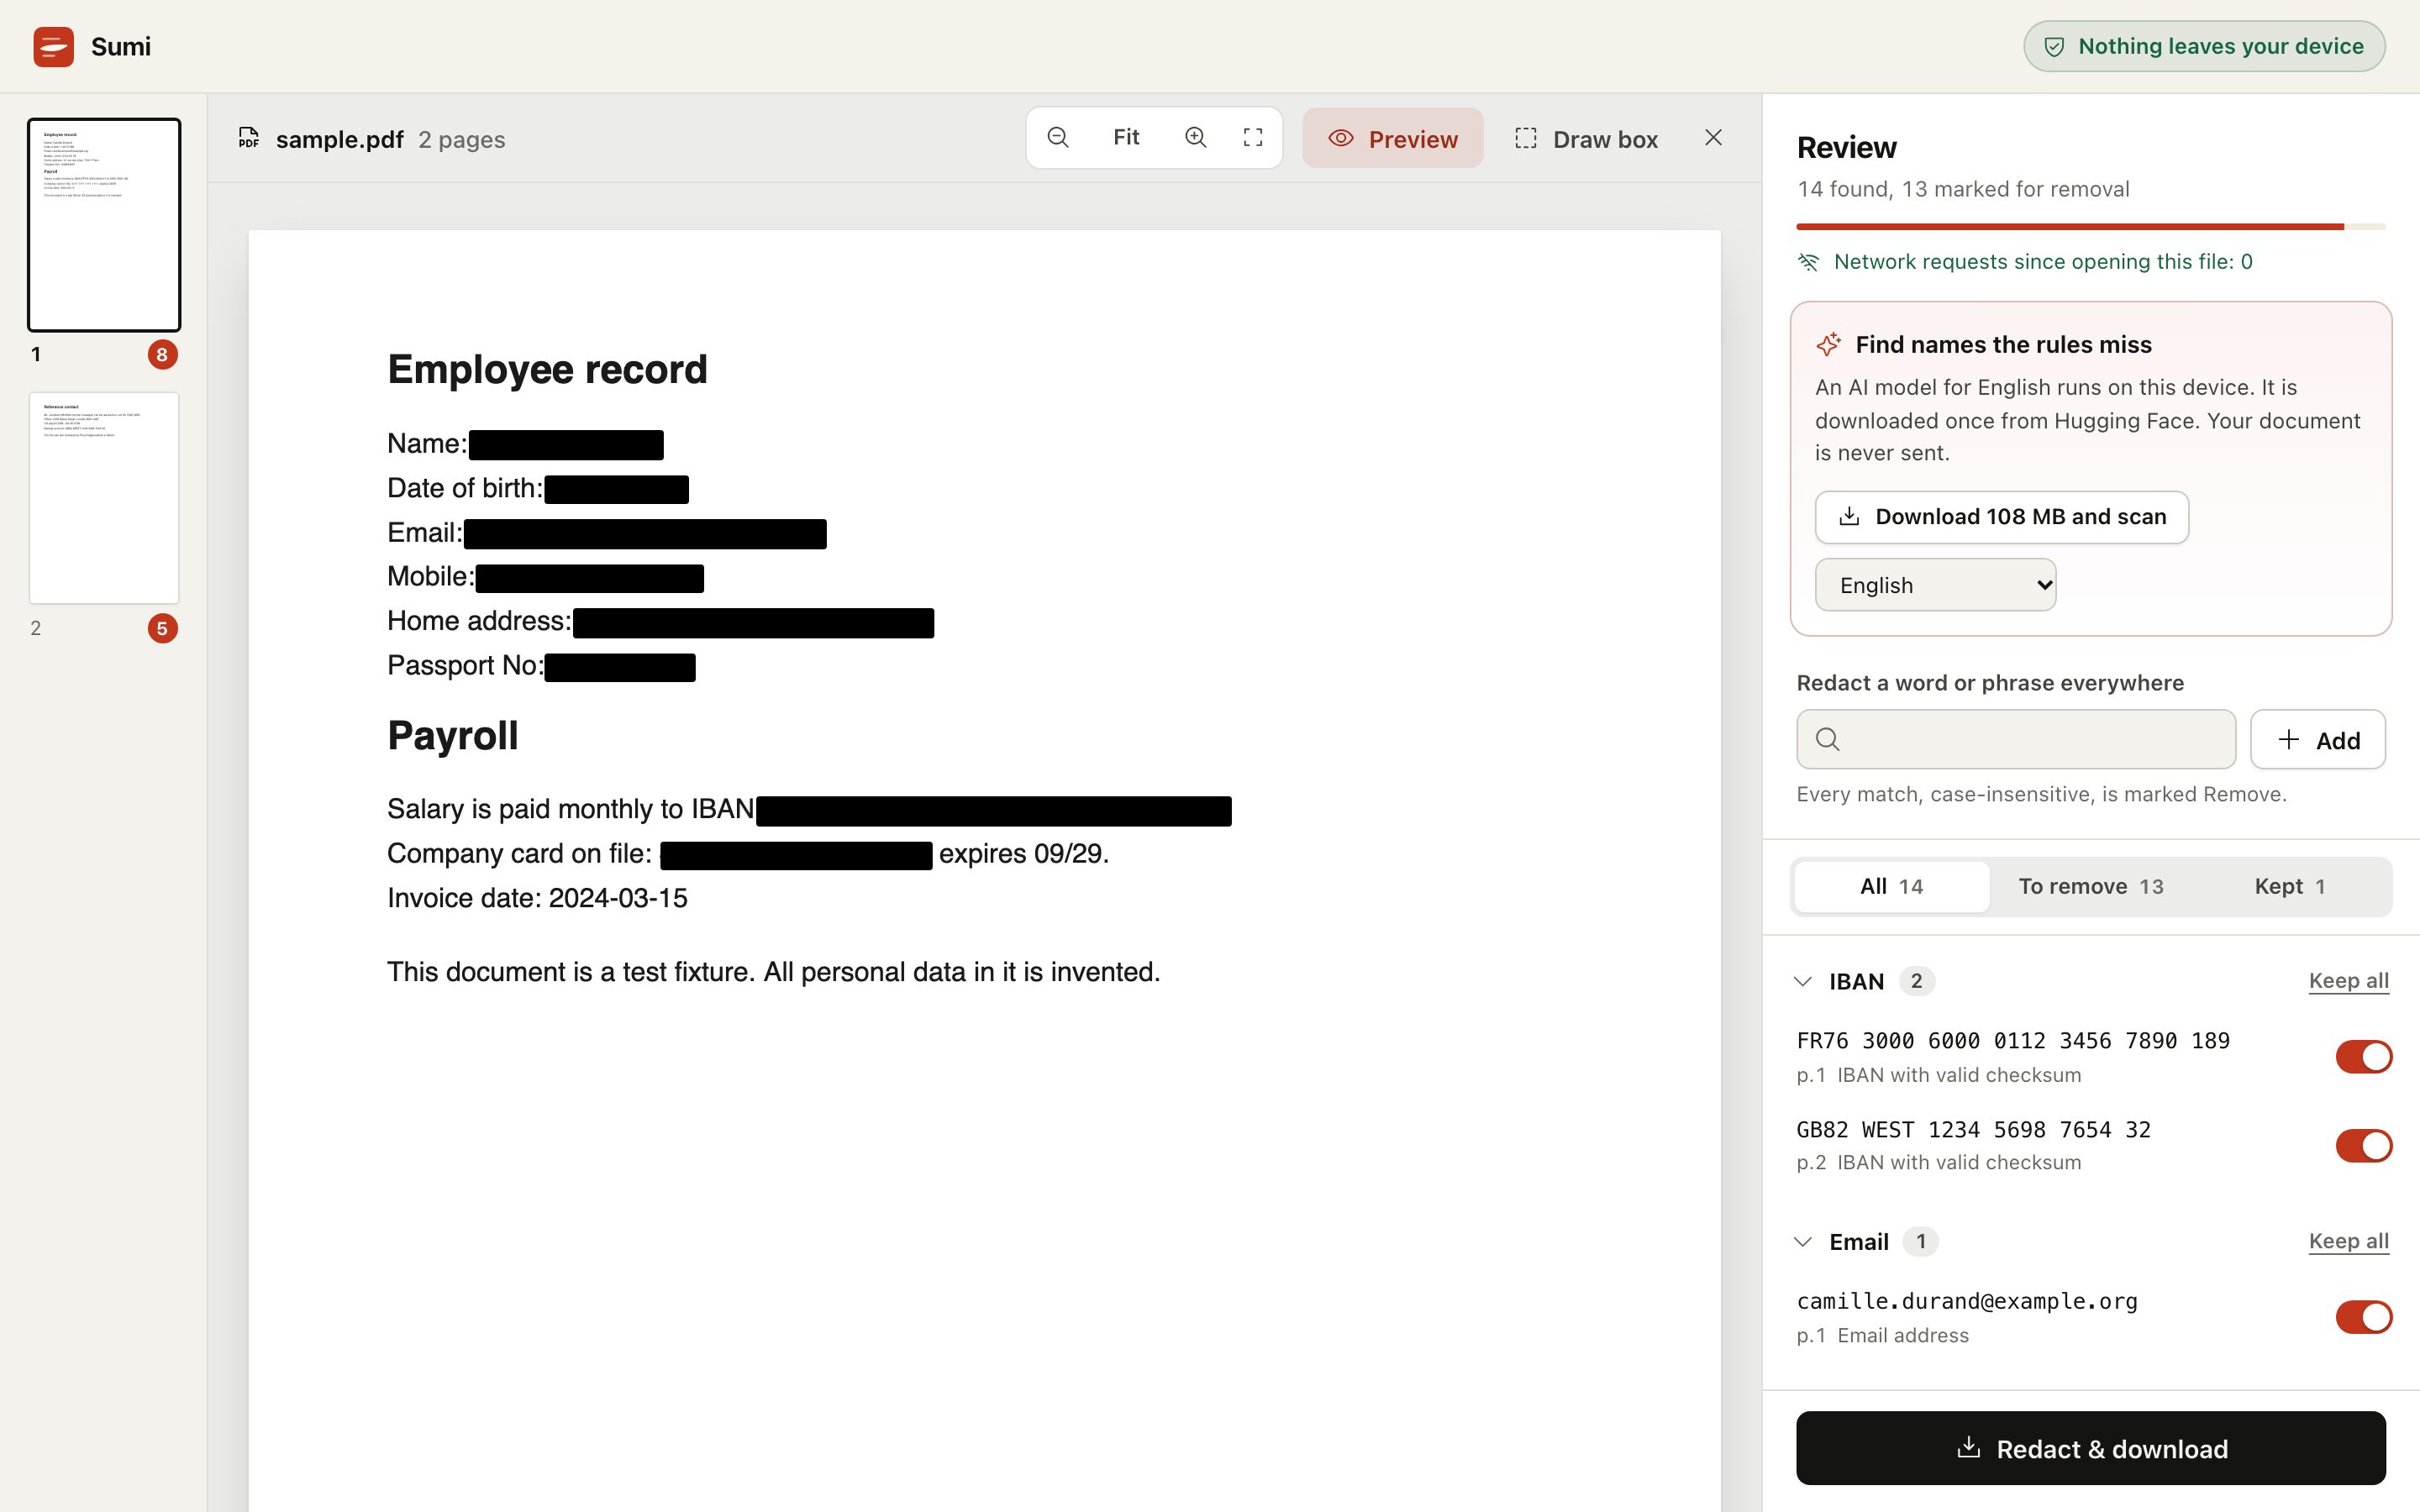Click the redacted company card number

[x=796, y=856]
